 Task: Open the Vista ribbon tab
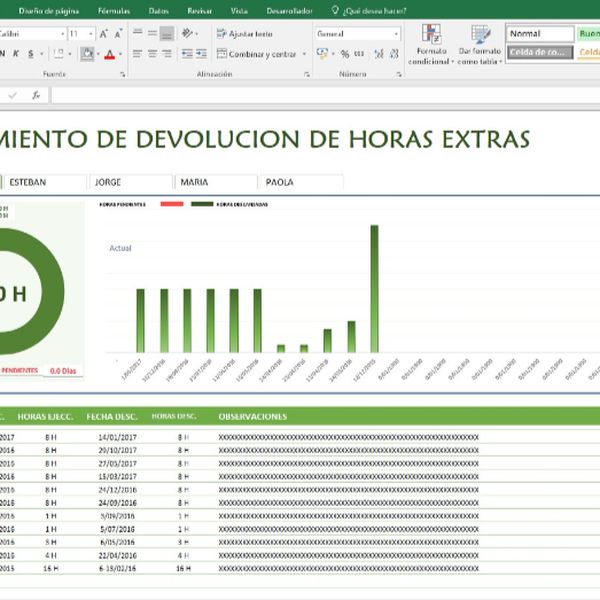(x=239, y=11)
